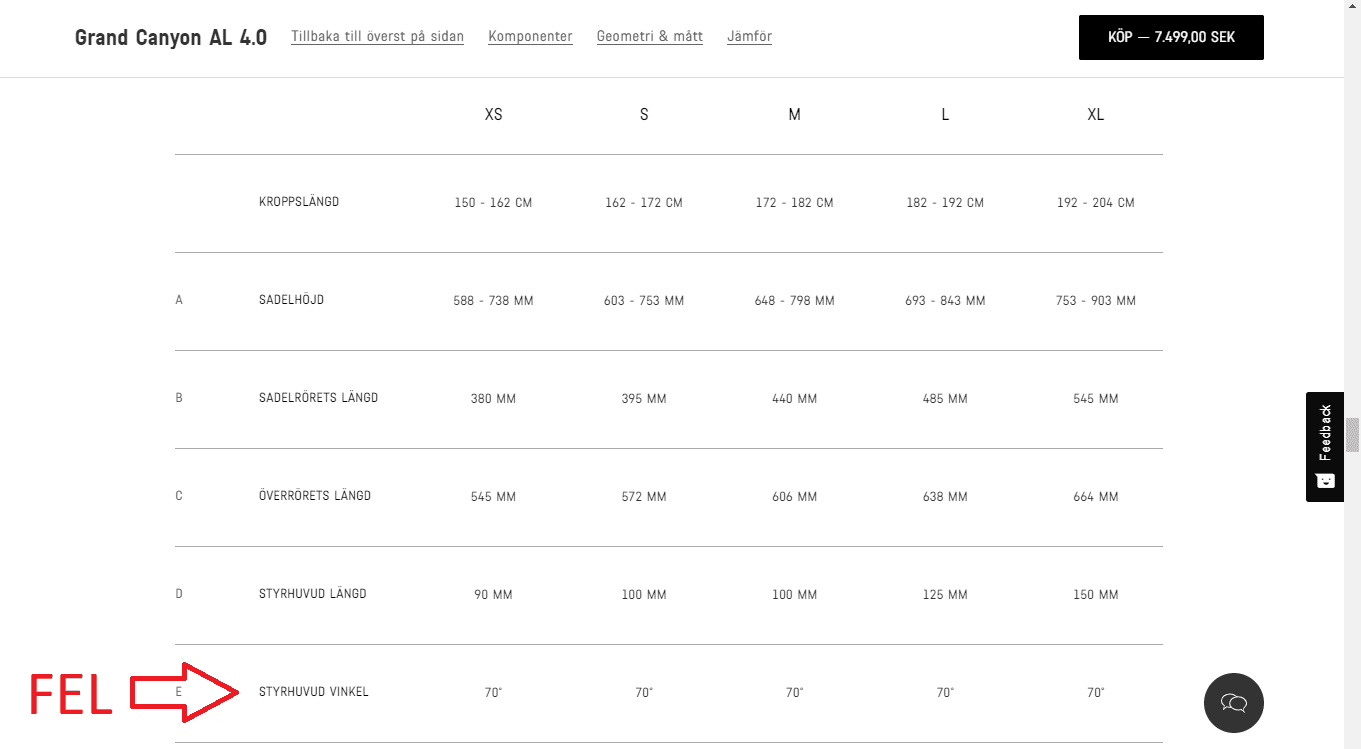Jump to the Komponenter section

(x=530, y=37)
